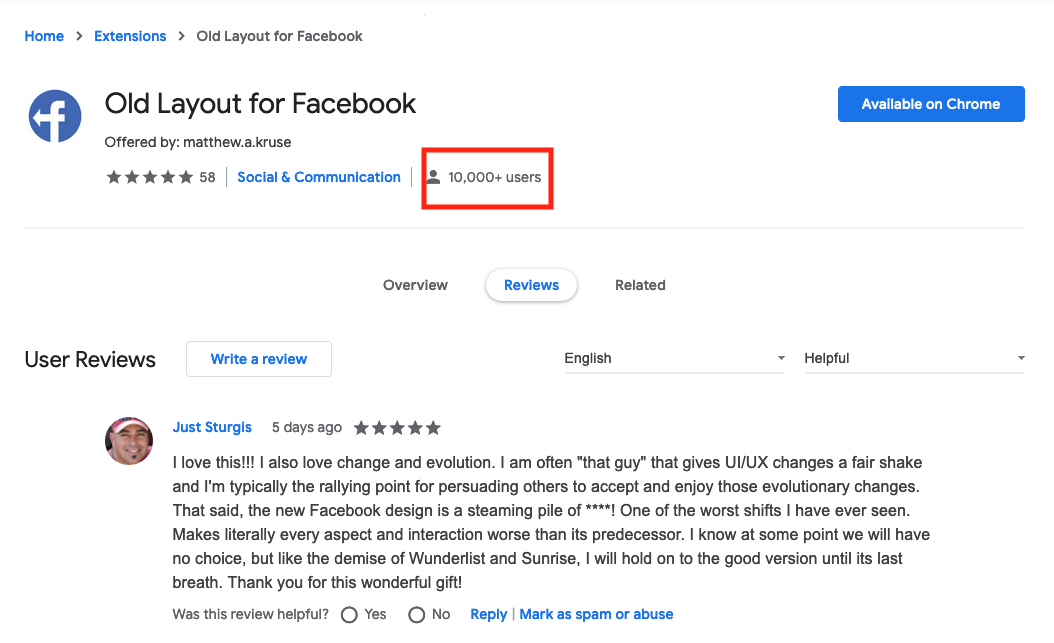Go to the Home breadcrumb link
1054x643 pixels.
(44, 36)
